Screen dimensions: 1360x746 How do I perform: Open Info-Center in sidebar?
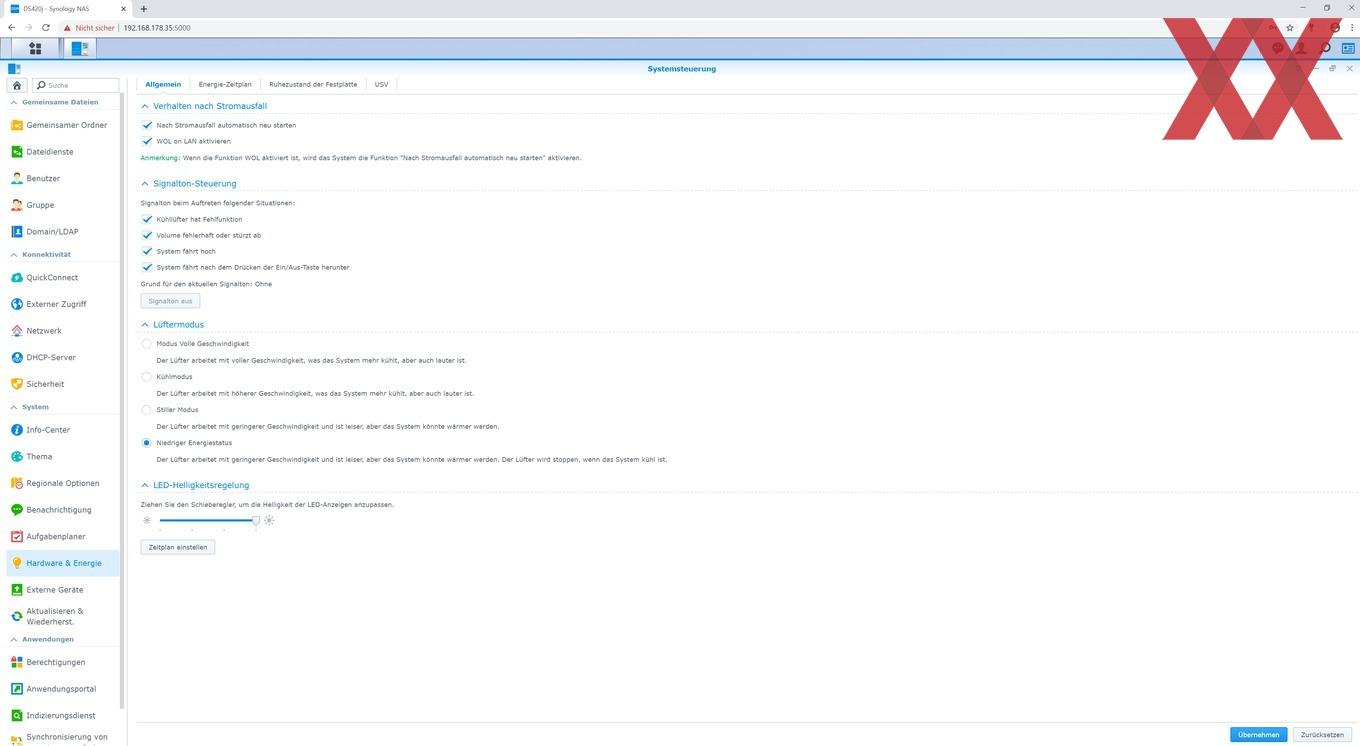pos(62,430)
